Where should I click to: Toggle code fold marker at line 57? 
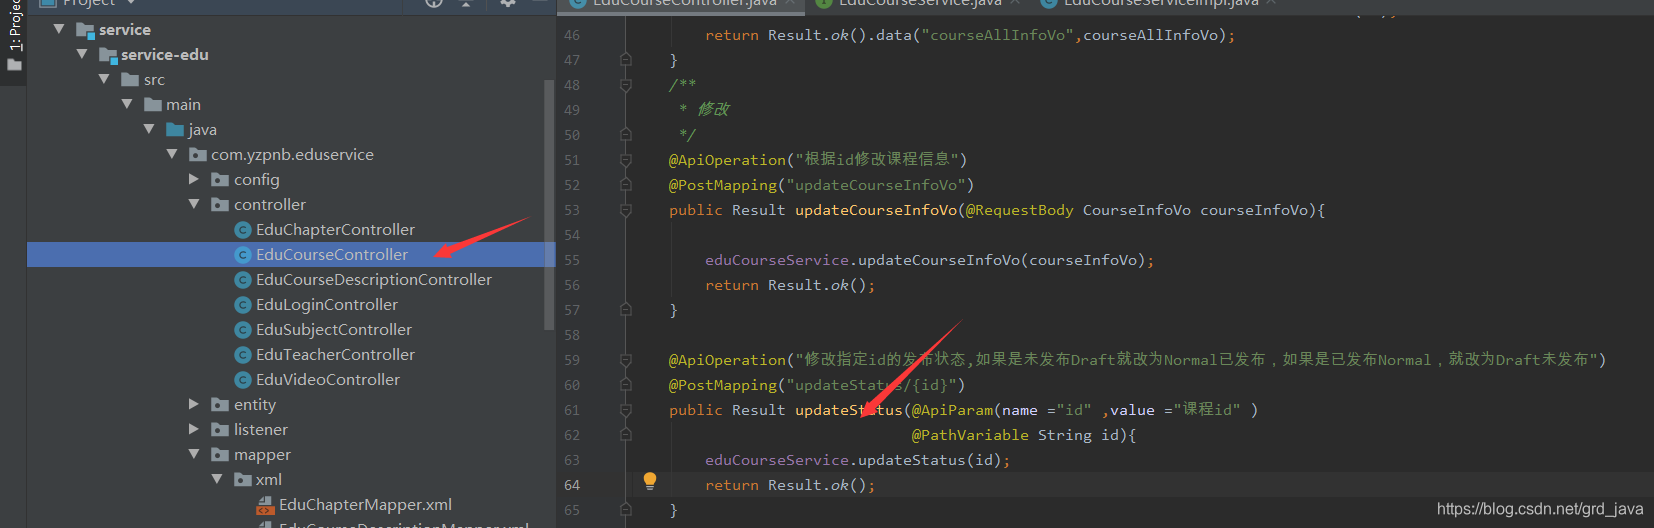[x=626, y=310]
